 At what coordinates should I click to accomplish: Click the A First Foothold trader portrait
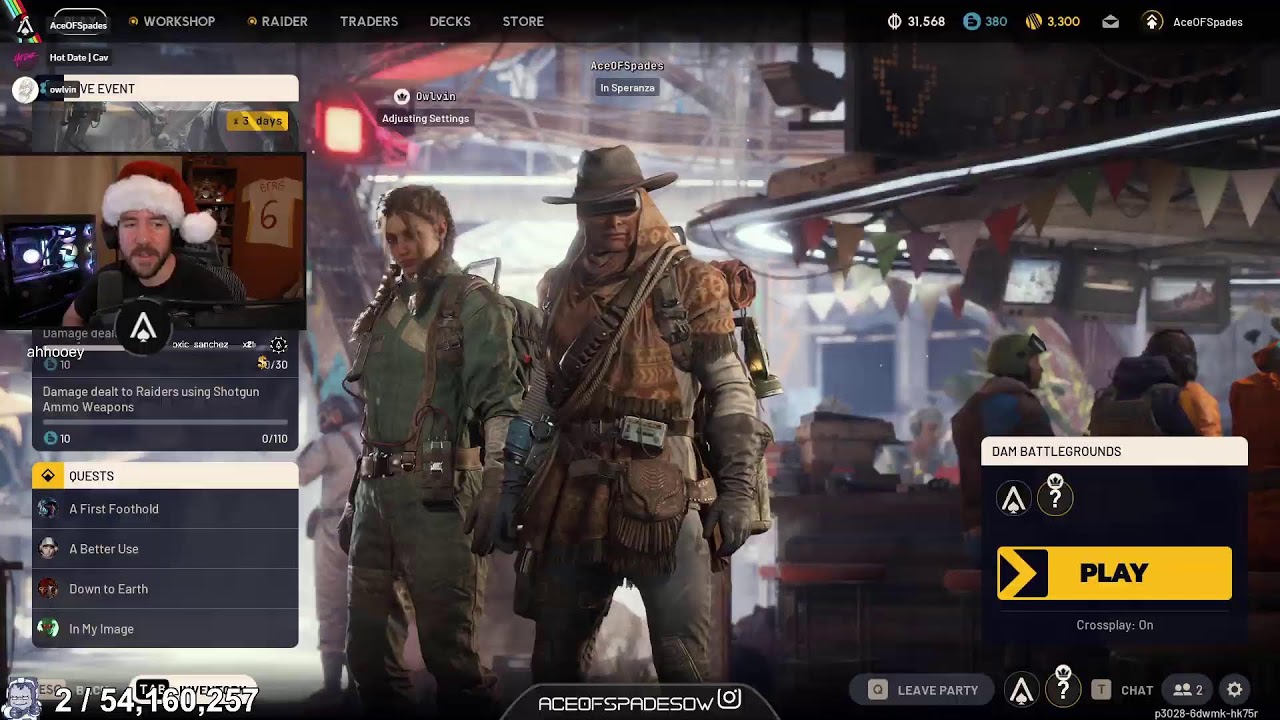[48, 509]
